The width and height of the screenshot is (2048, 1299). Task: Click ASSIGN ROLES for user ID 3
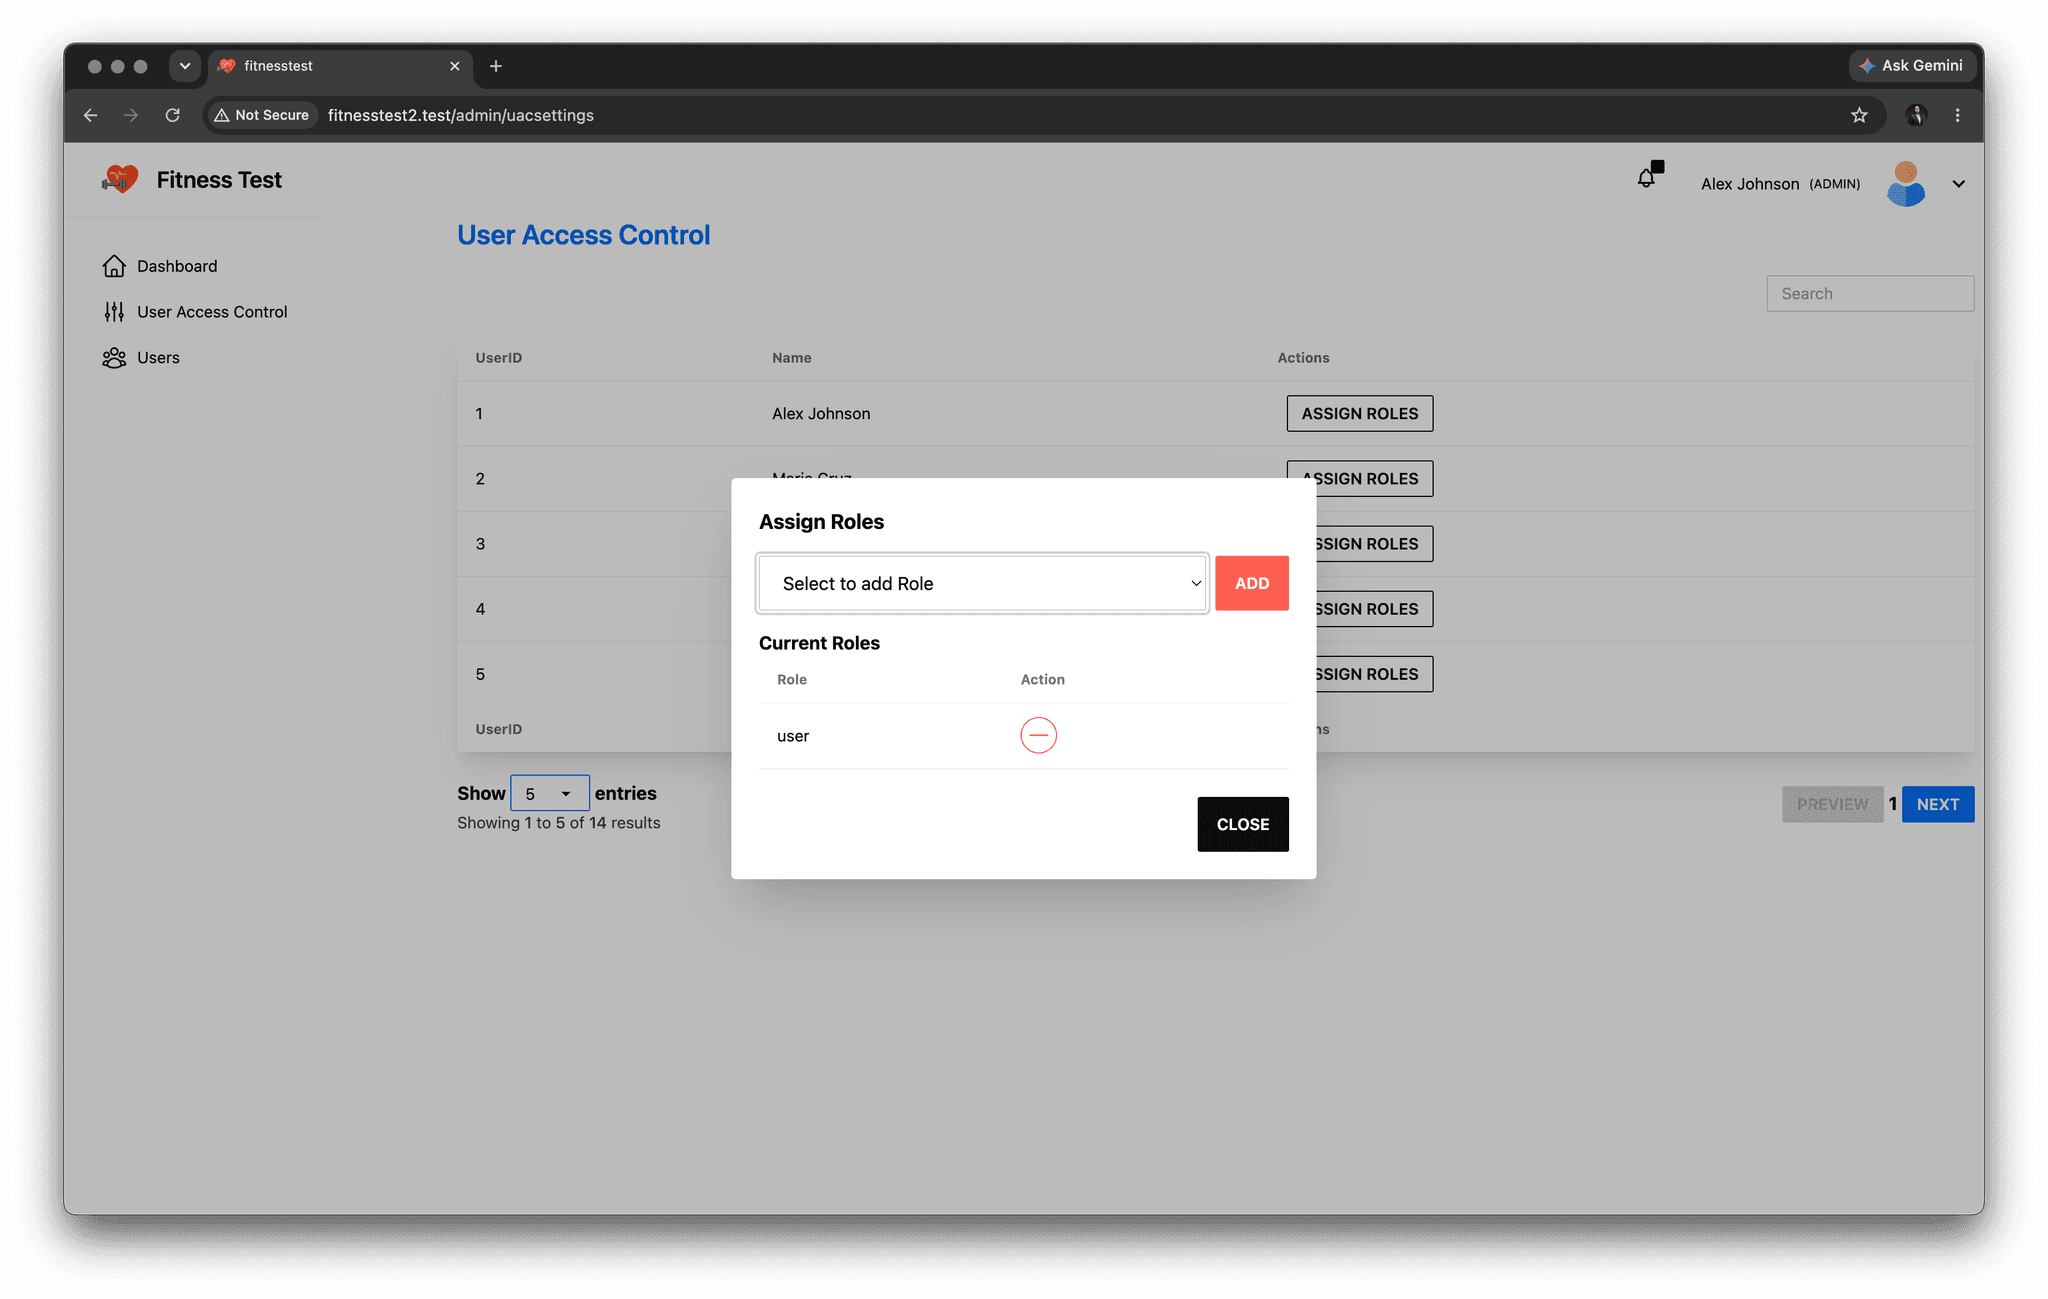[x=1374, y=544]
